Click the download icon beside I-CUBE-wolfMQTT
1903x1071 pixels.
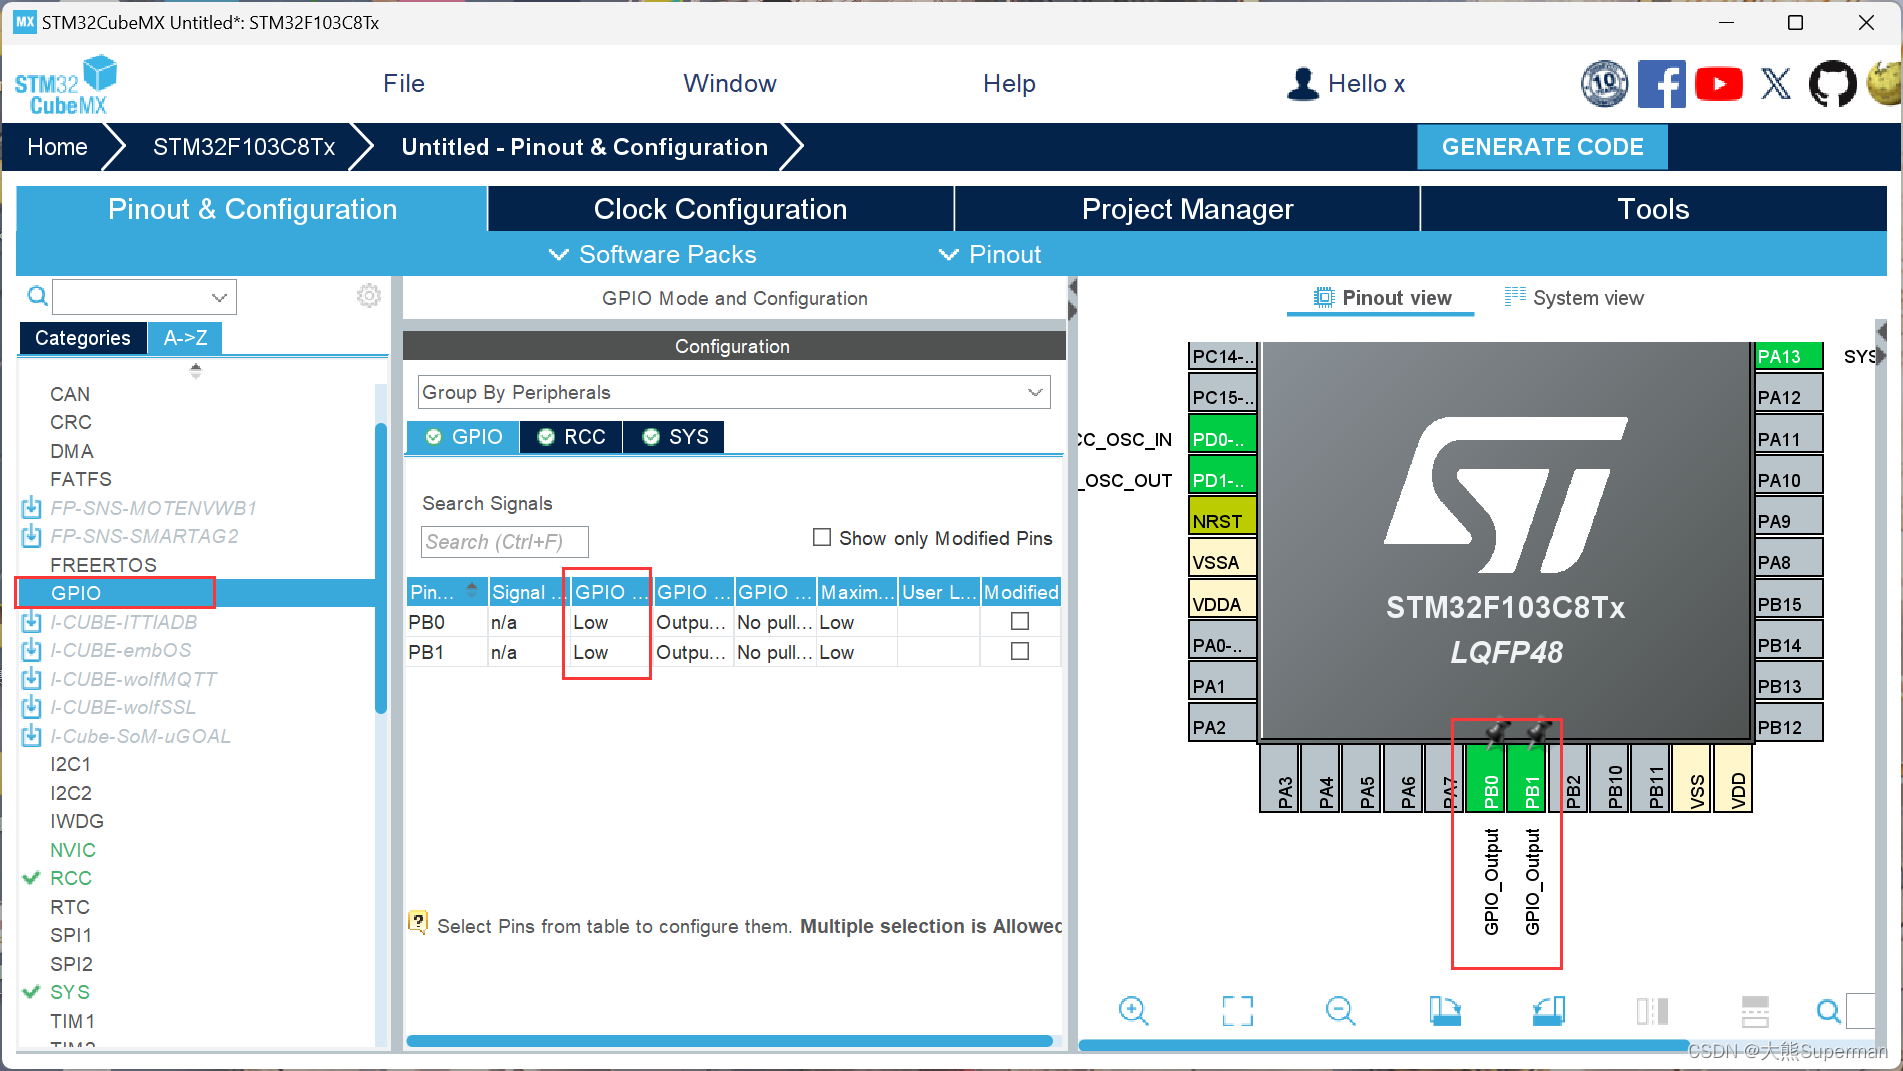(31, 678)
